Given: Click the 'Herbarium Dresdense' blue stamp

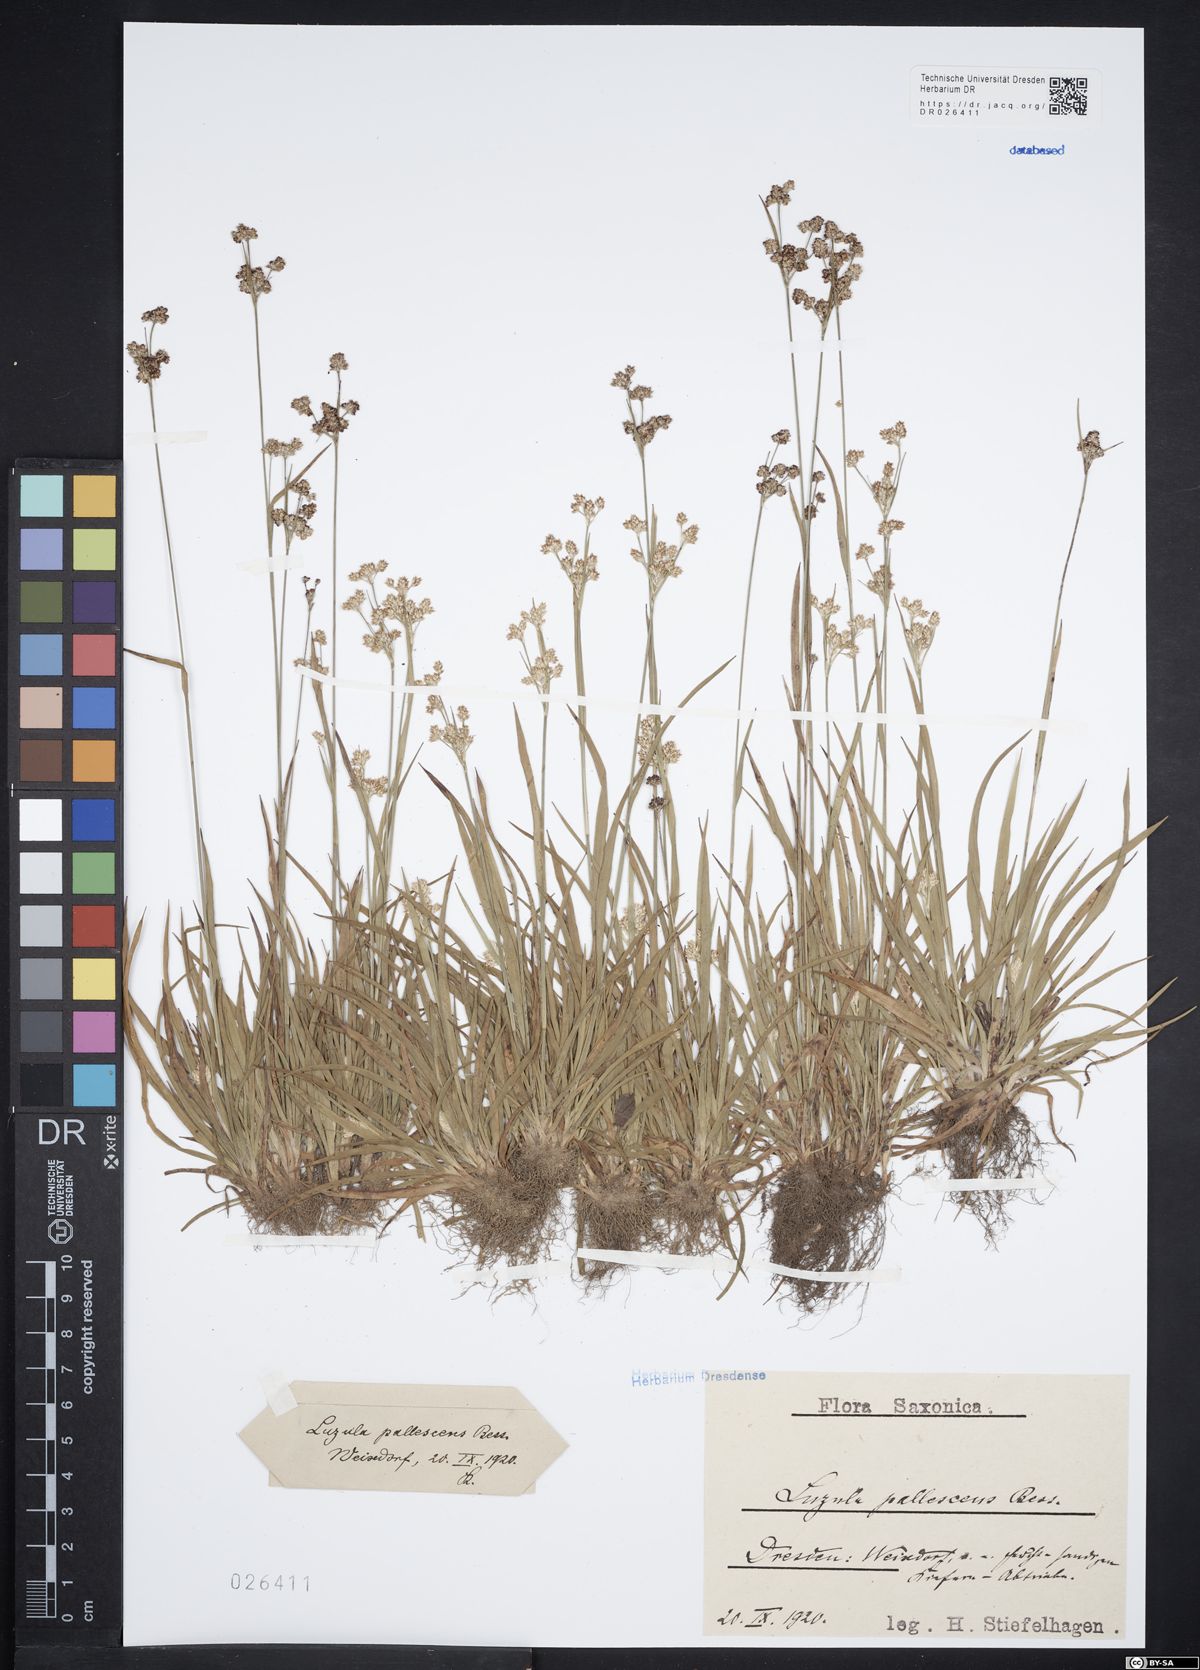Looking at the screenshot, I should coord(698,1378).
